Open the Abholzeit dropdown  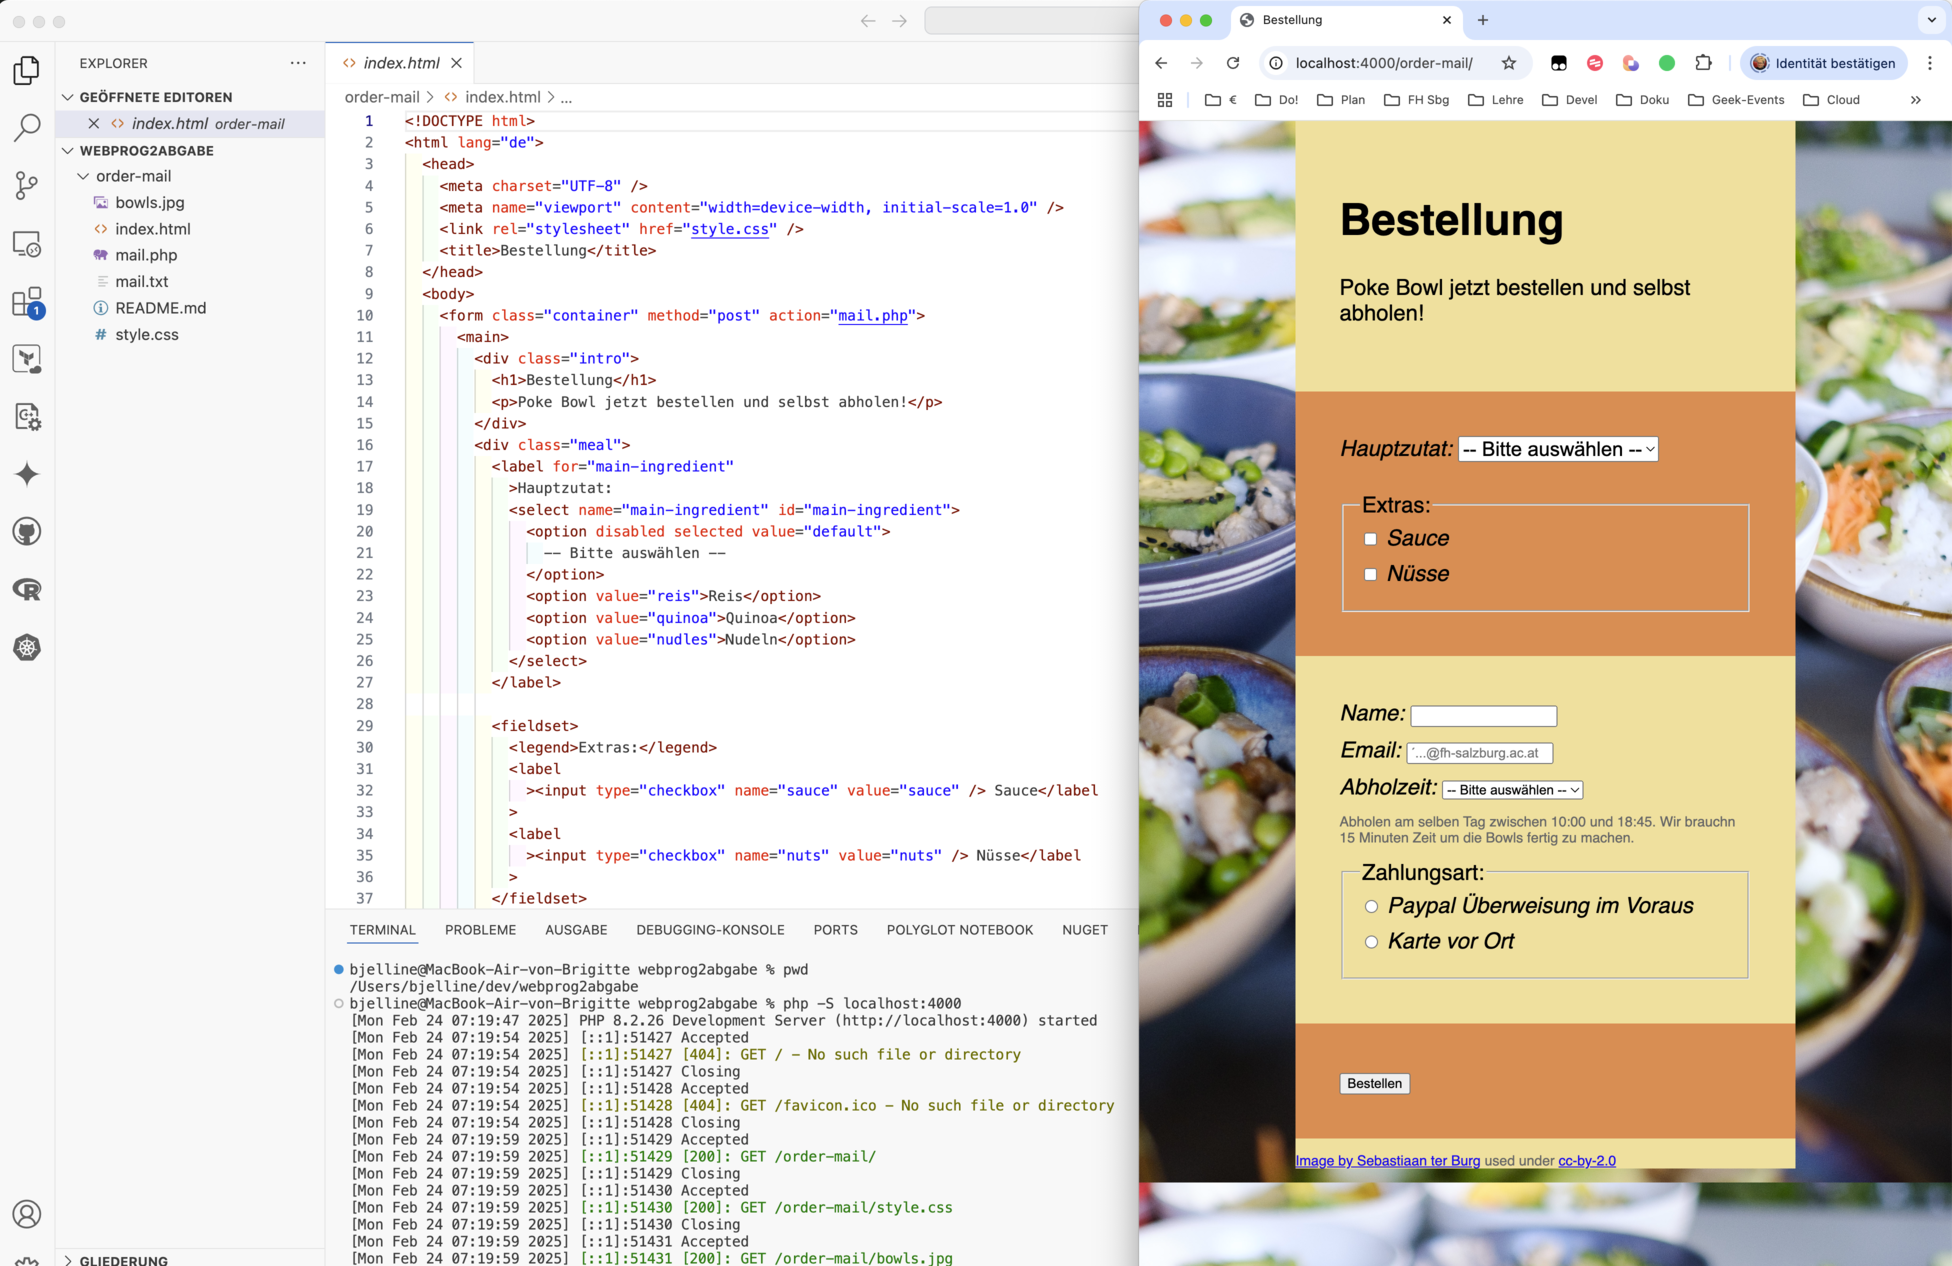[1512, 790]
